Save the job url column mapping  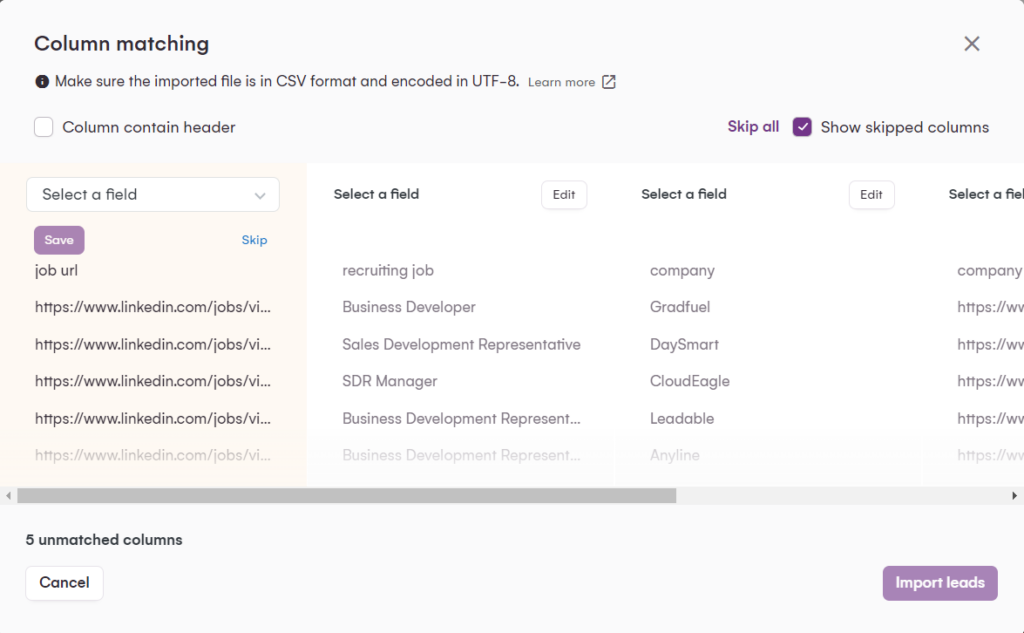(x=59, y=240)
